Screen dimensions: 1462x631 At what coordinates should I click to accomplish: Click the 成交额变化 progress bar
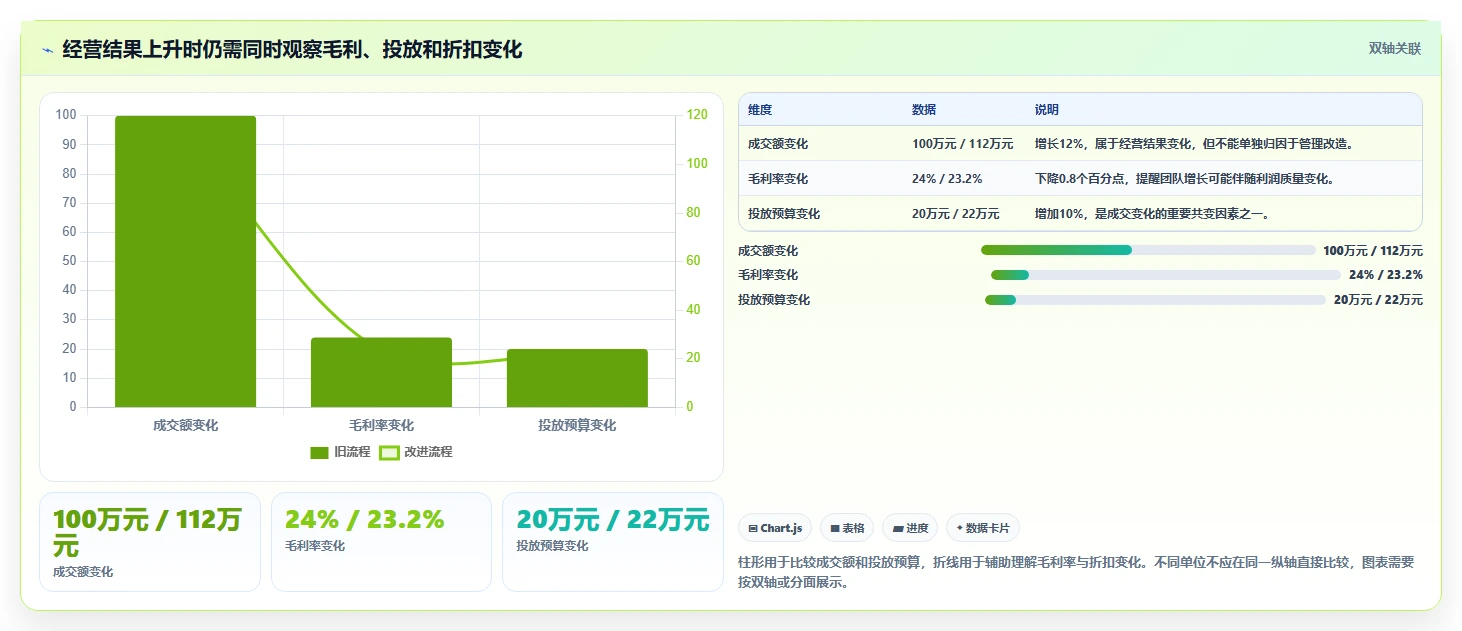point(1148,250)
